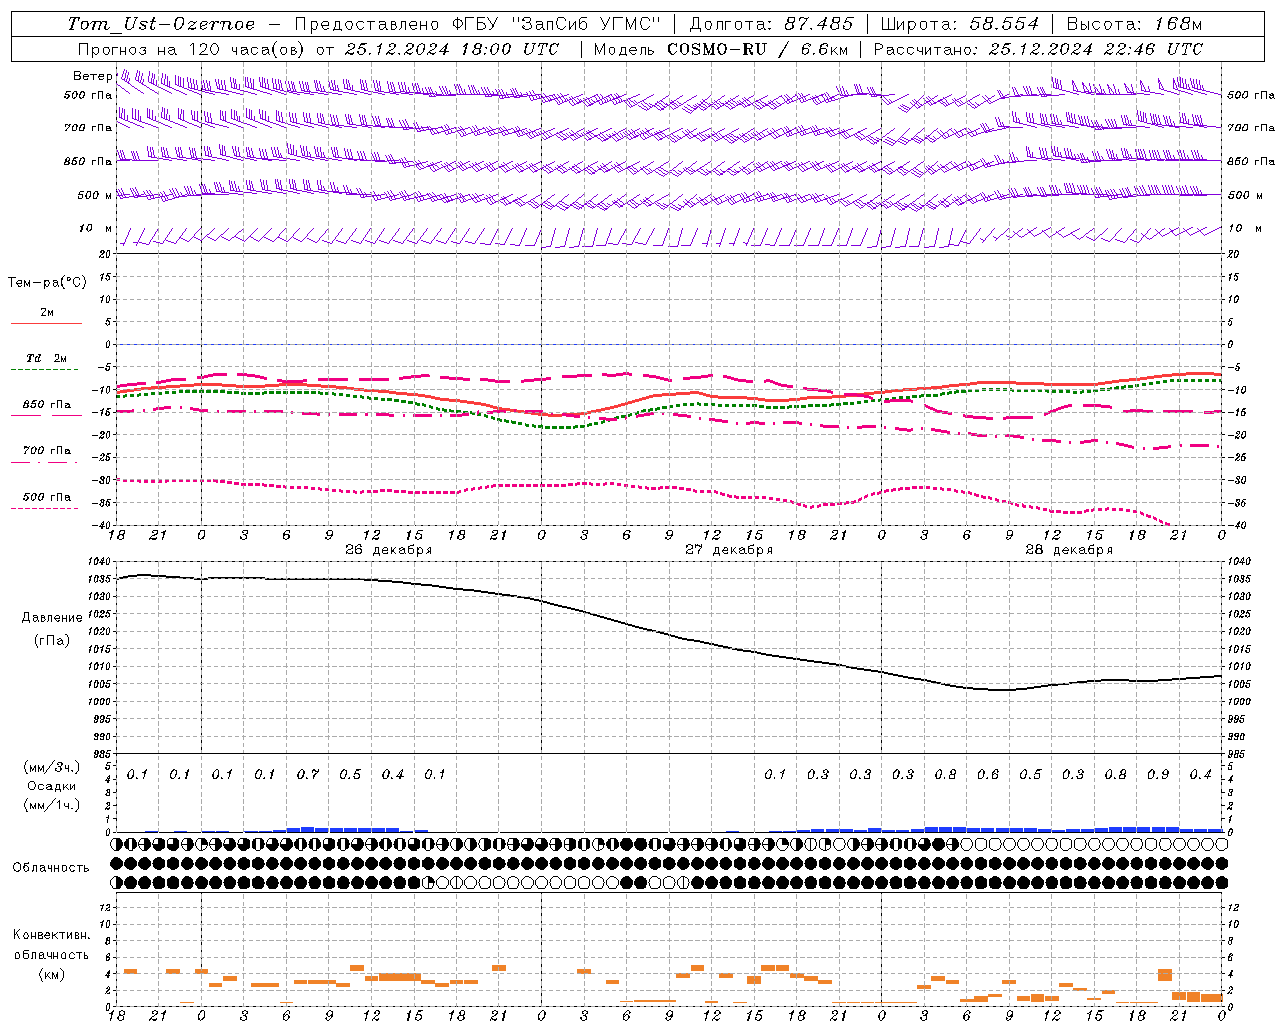Click the left '700 гПа' wind row label

(x=88, y=128)
